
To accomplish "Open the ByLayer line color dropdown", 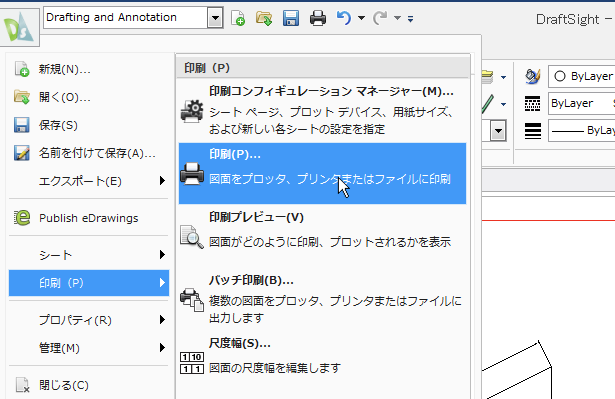I will [x=581, y=76].
